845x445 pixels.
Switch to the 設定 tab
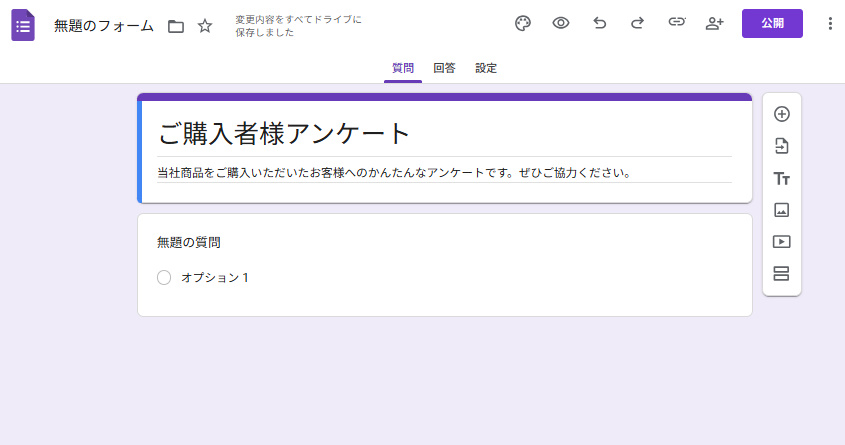(x=486, y=68)
